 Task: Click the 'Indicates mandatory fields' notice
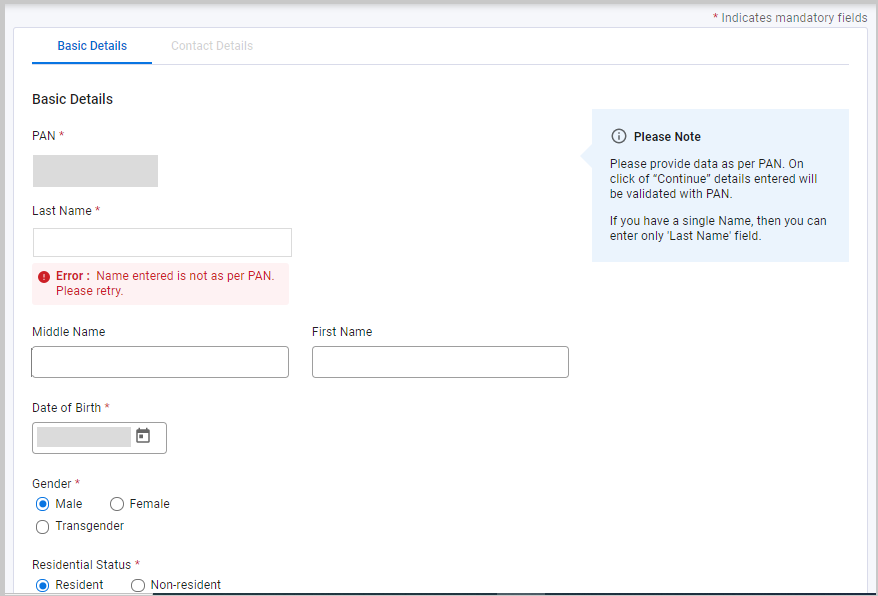tap(793, 18)
